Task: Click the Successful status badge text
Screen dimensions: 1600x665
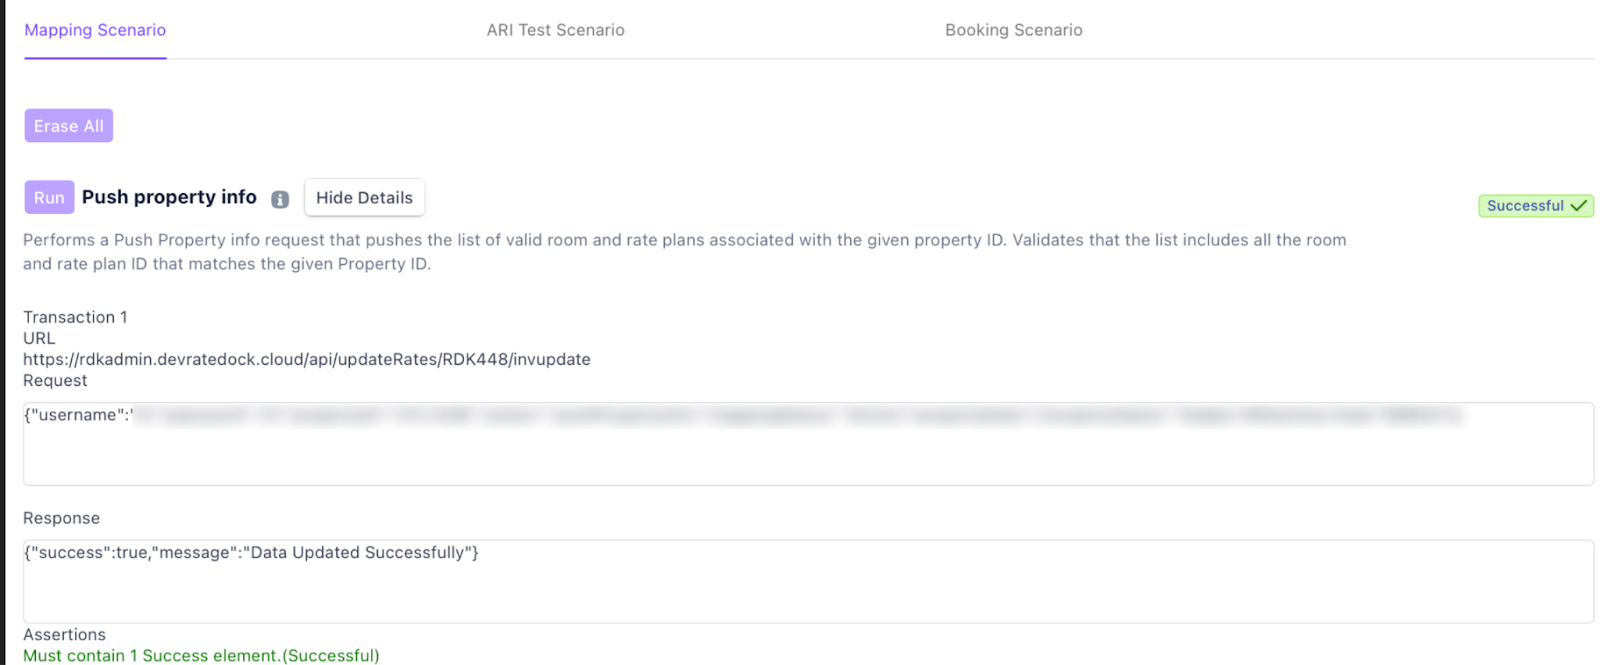Action: coord(1524,206)
